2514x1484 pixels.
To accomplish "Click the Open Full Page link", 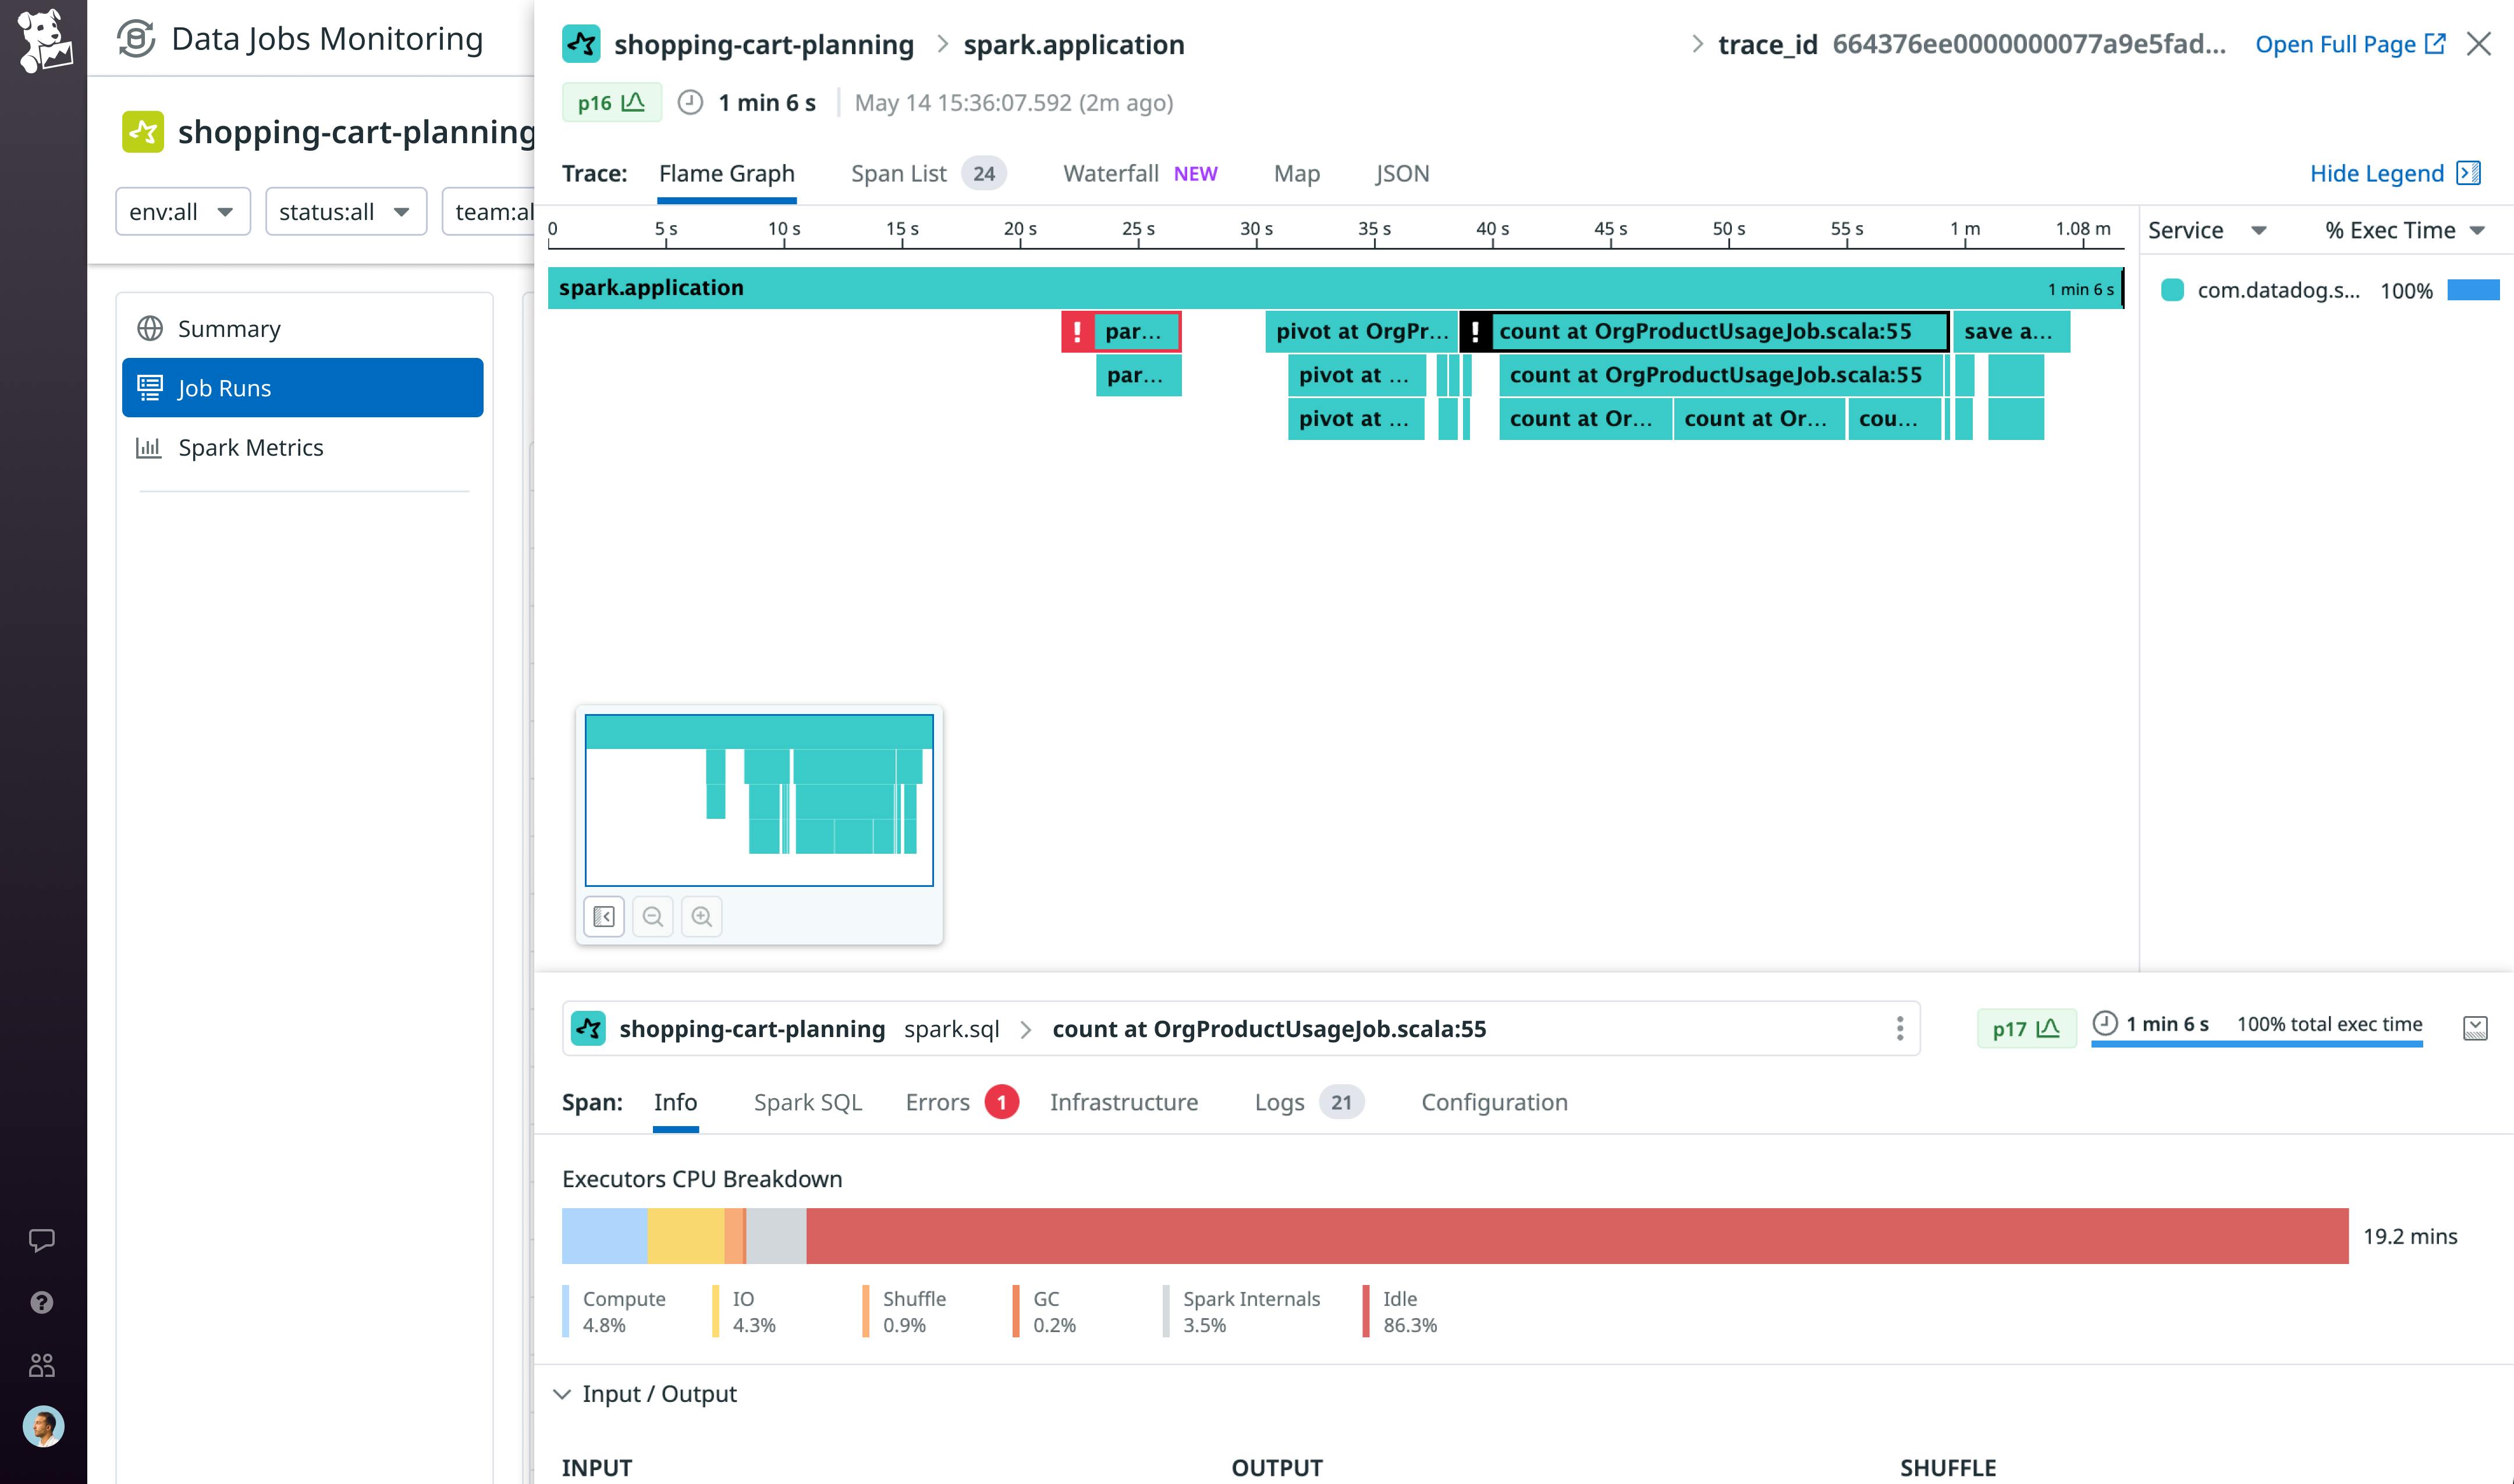I will click(2351, 44).
